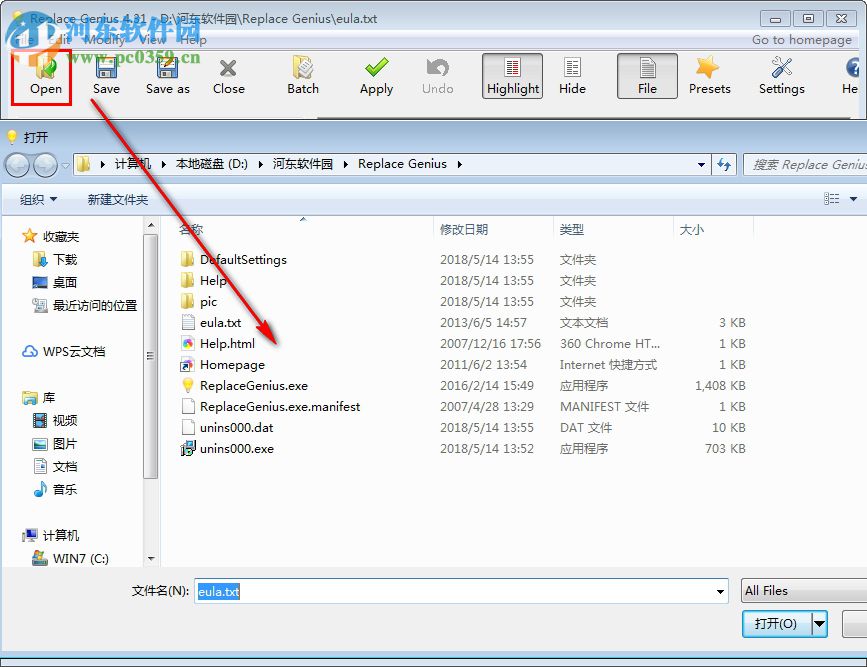
Task: Click the Save as toolbar icon
Action: click(168, 76)
